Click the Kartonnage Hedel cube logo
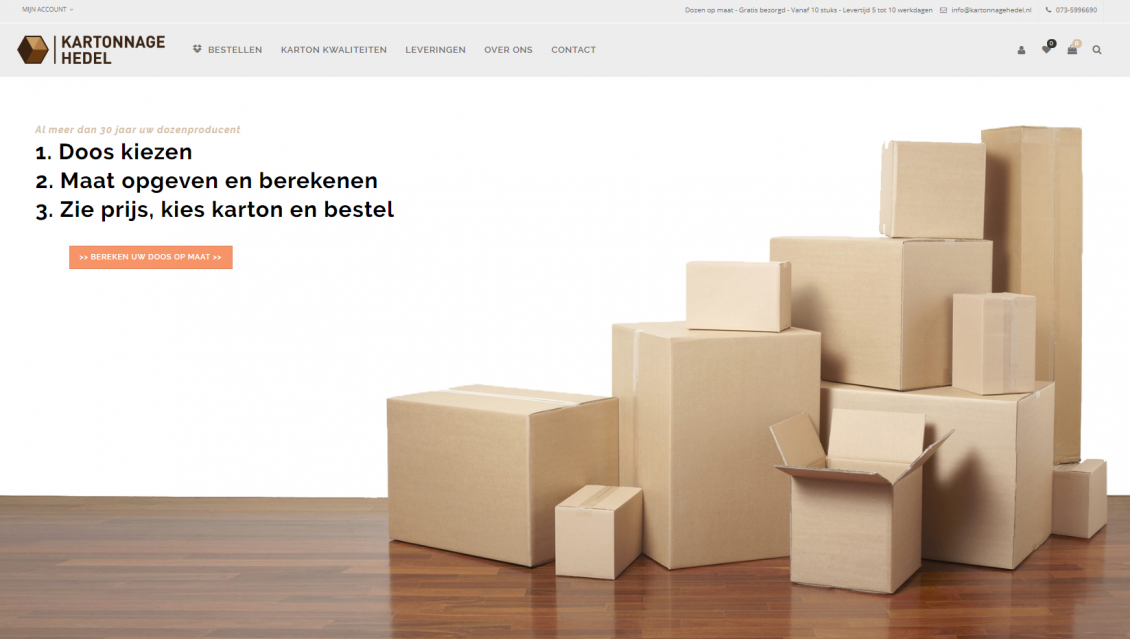The height and width of the screenshot is (639, 1130). [x=32, y=50]
